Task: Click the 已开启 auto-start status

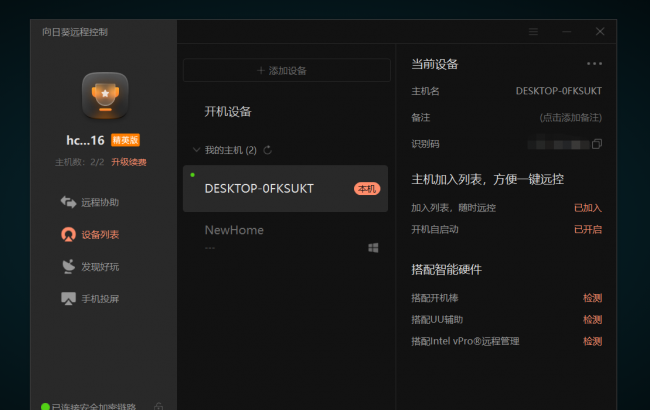Action: (588, 229)
